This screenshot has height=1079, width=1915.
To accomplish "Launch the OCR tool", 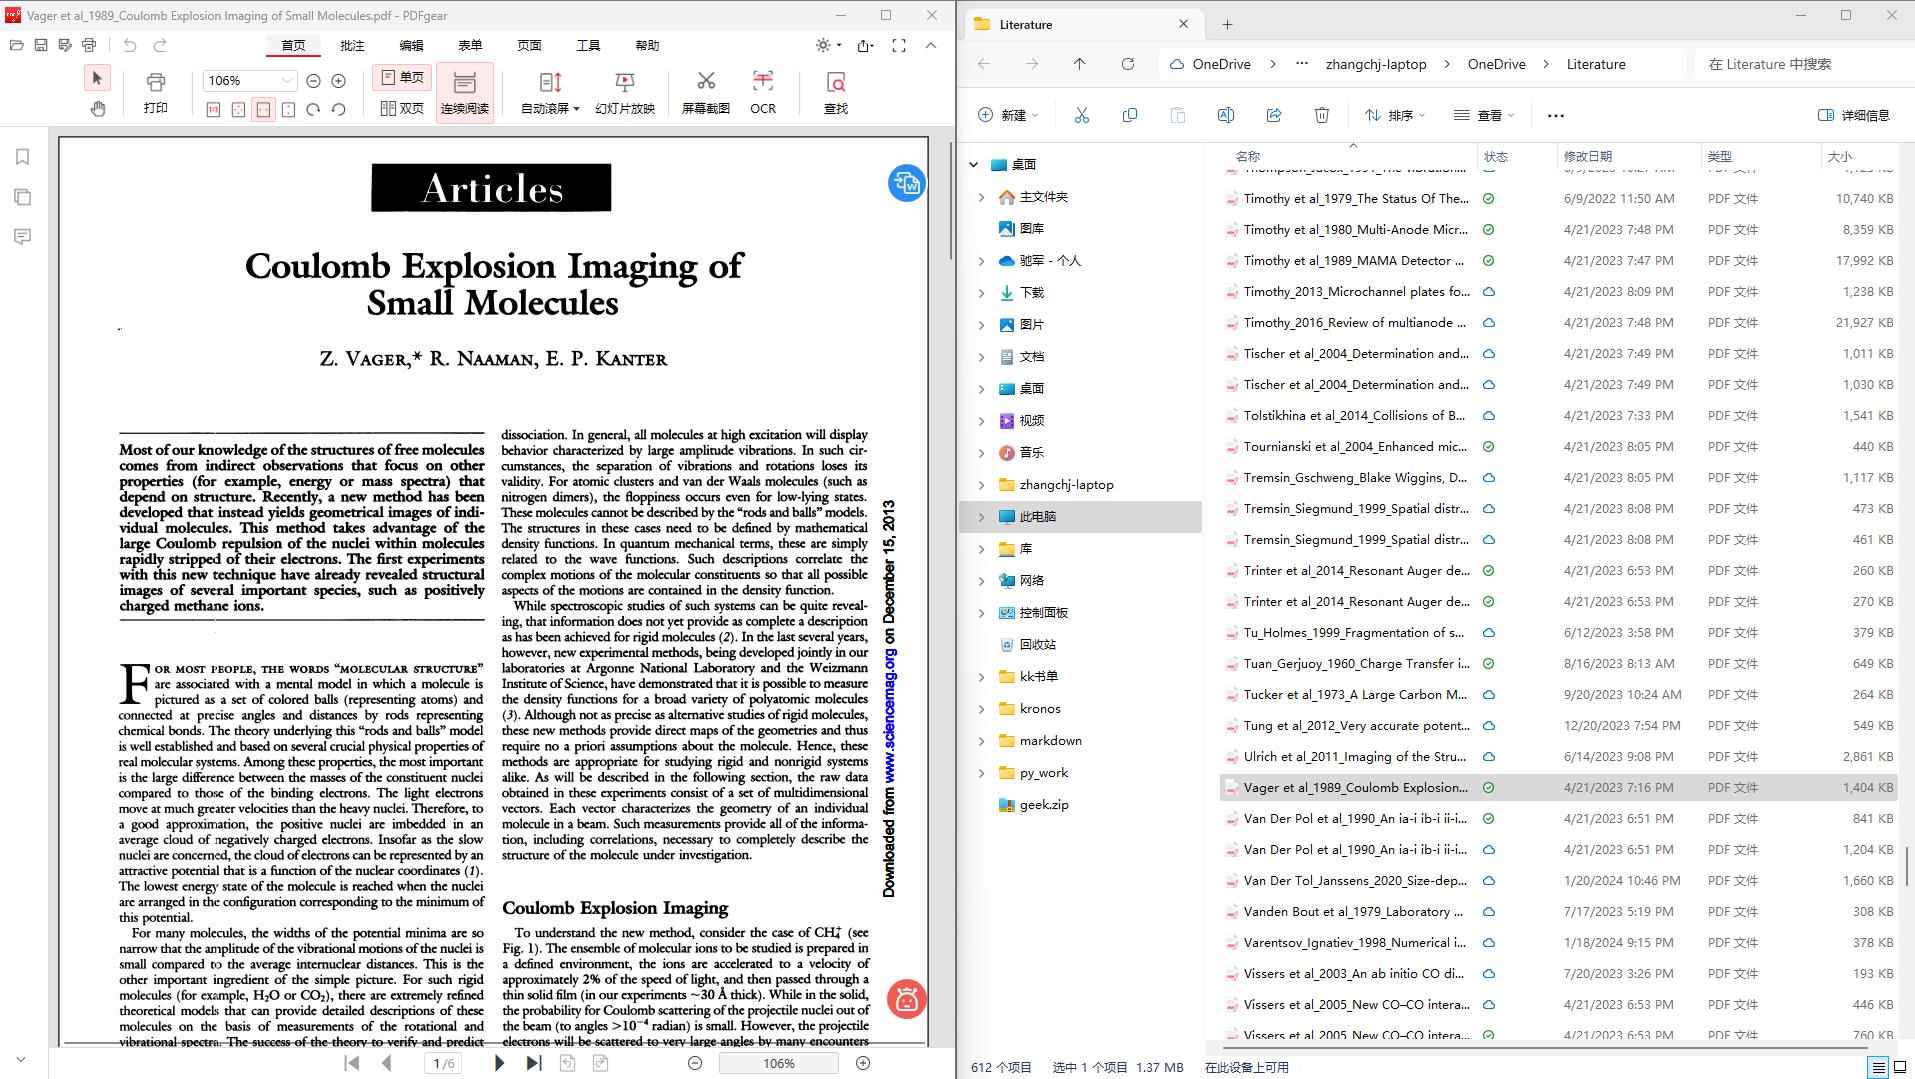I will pos(763,93).
